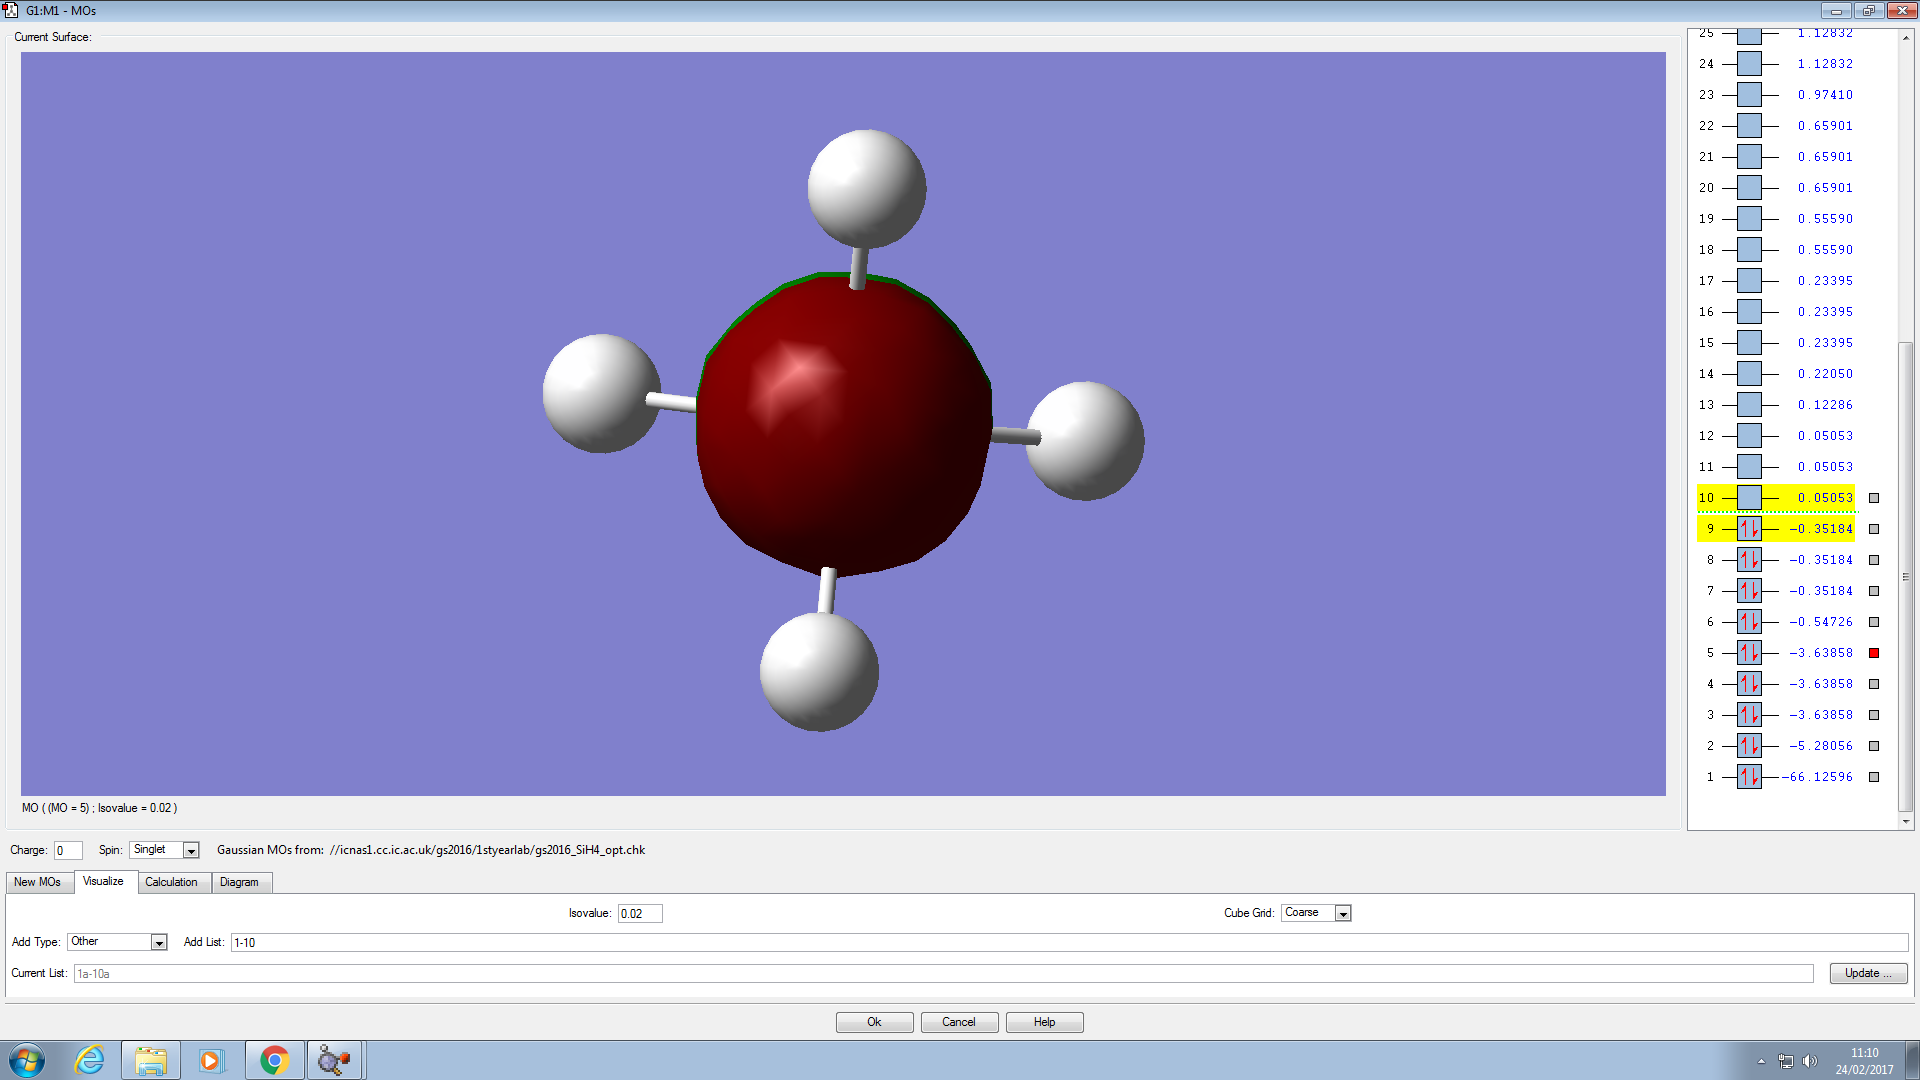Click the GaussView taskbar icon

coord(334,1060)
